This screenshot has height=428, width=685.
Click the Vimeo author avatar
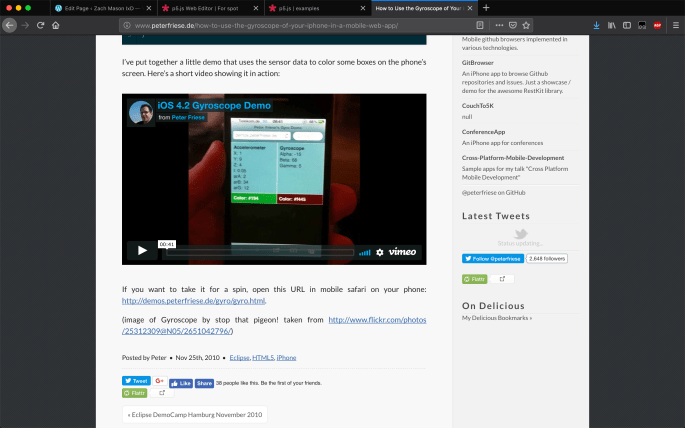click(x=141, y=112)
